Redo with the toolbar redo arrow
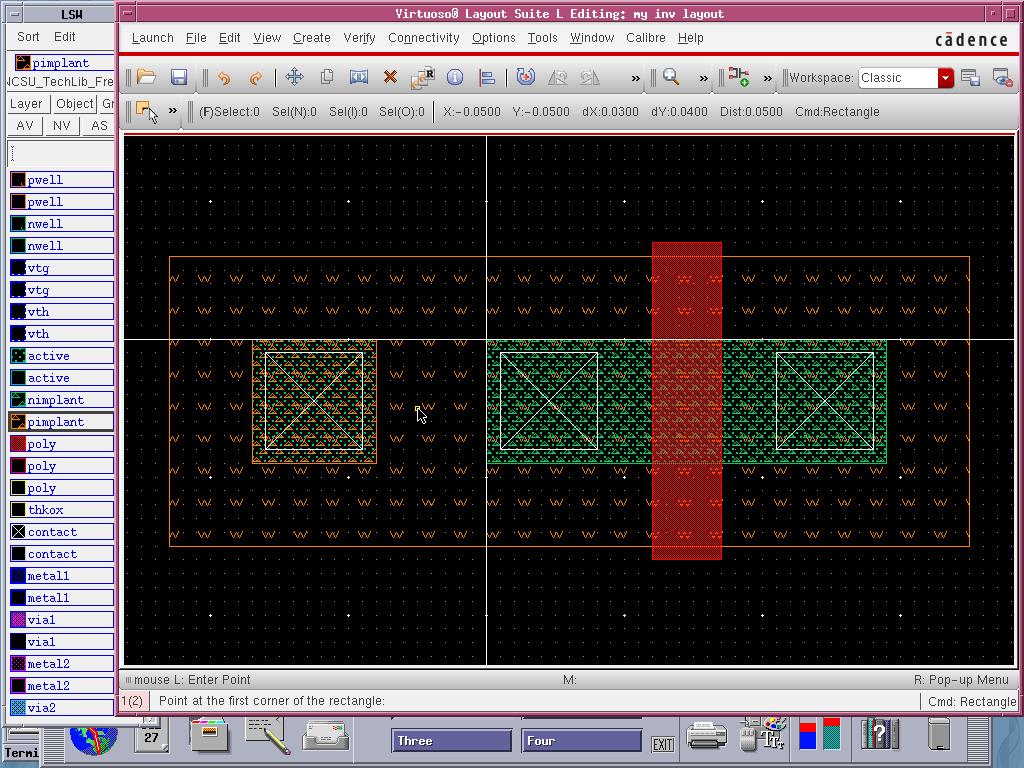The width and height of the screenshot is (1024, 768). 255,78
